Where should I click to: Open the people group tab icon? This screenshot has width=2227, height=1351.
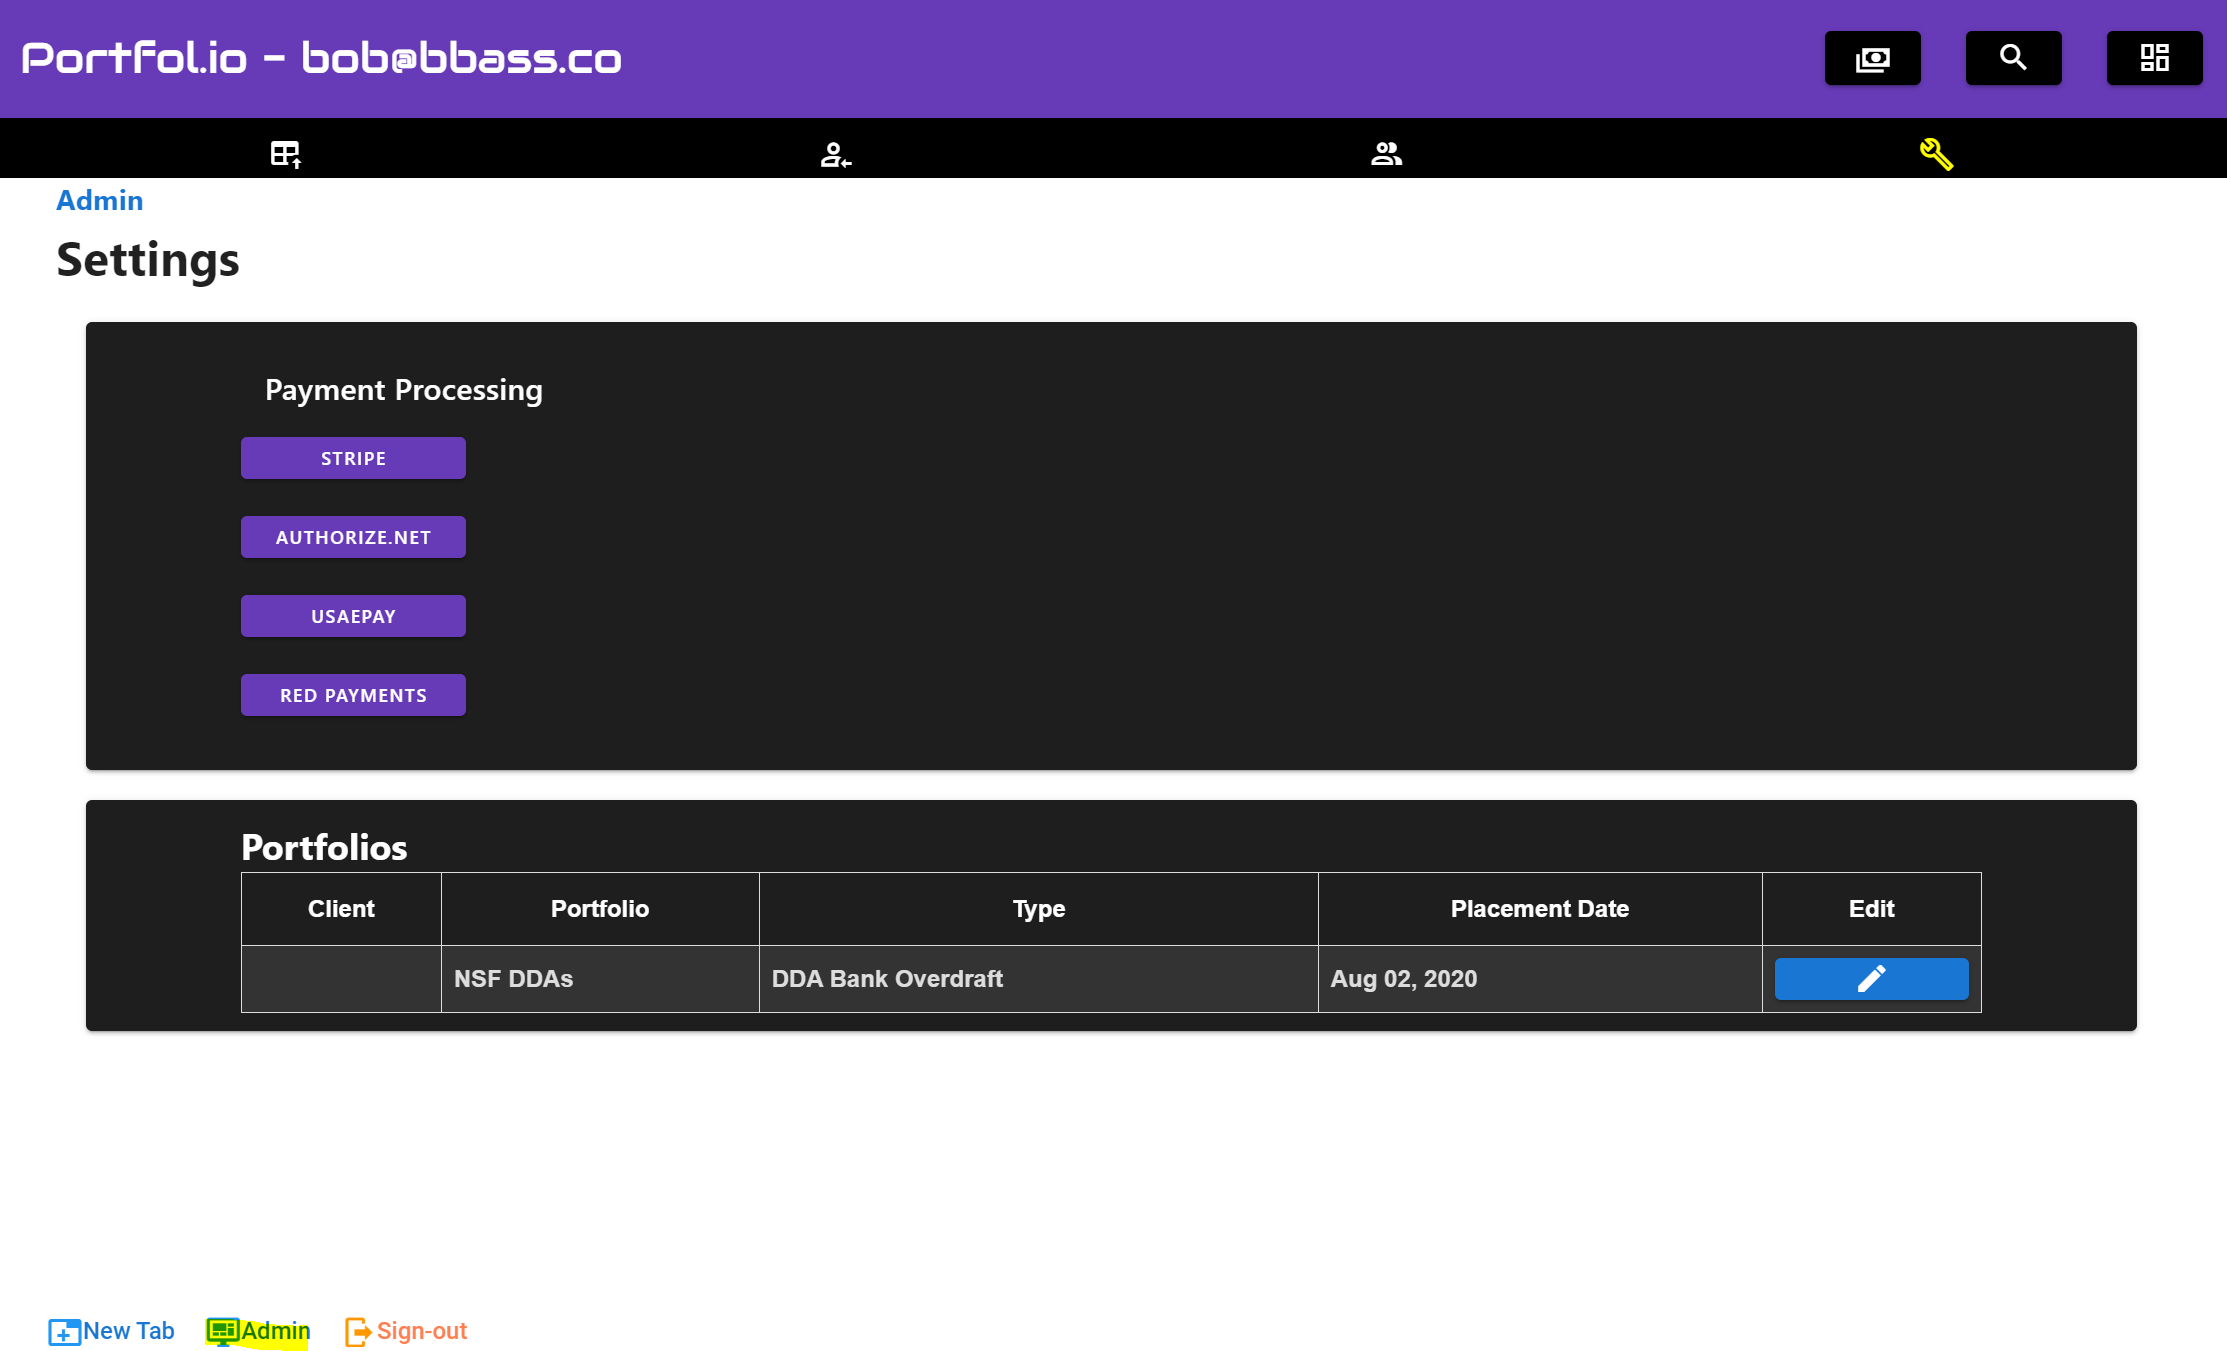(1386, 154)
